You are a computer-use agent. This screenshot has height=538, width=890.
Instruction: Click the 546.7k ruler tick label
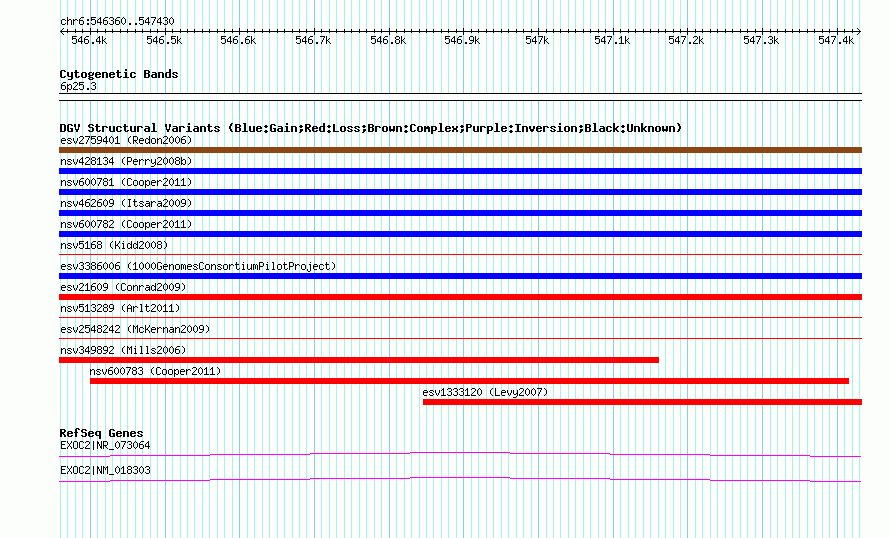[x=313, y=40]
